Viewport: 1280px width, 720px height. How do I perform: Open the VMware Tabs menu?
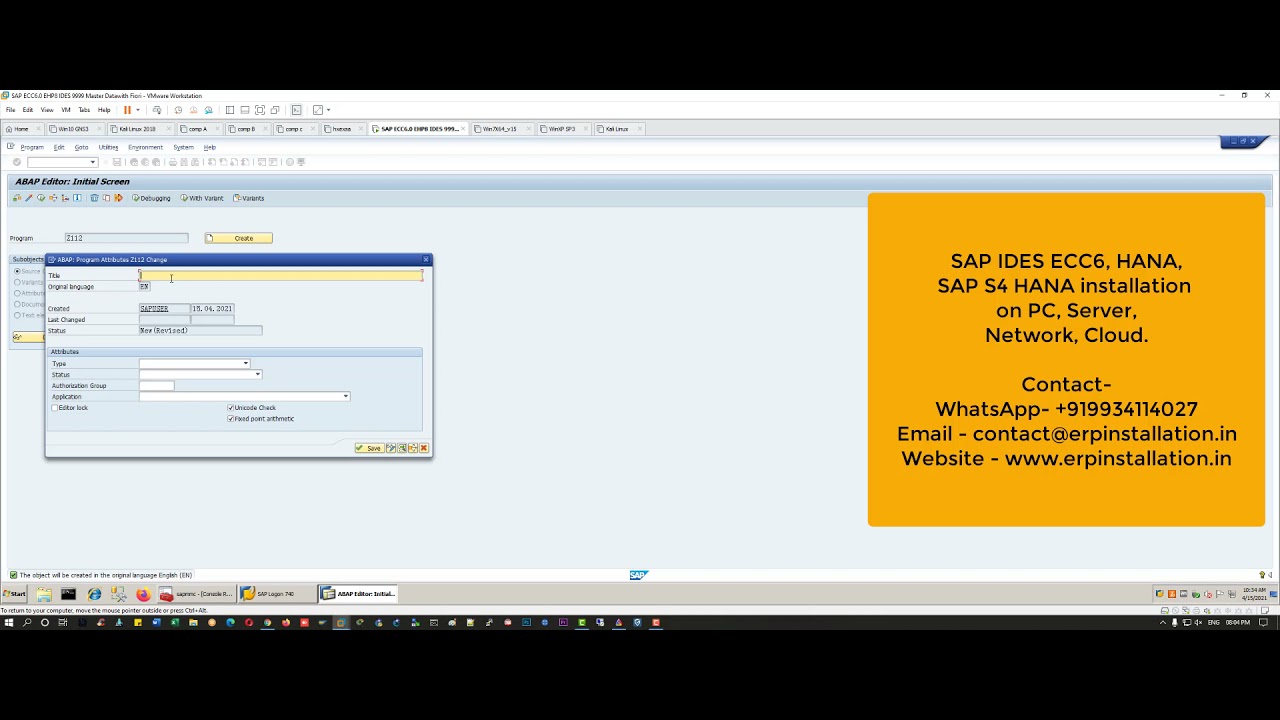(84, 110)
